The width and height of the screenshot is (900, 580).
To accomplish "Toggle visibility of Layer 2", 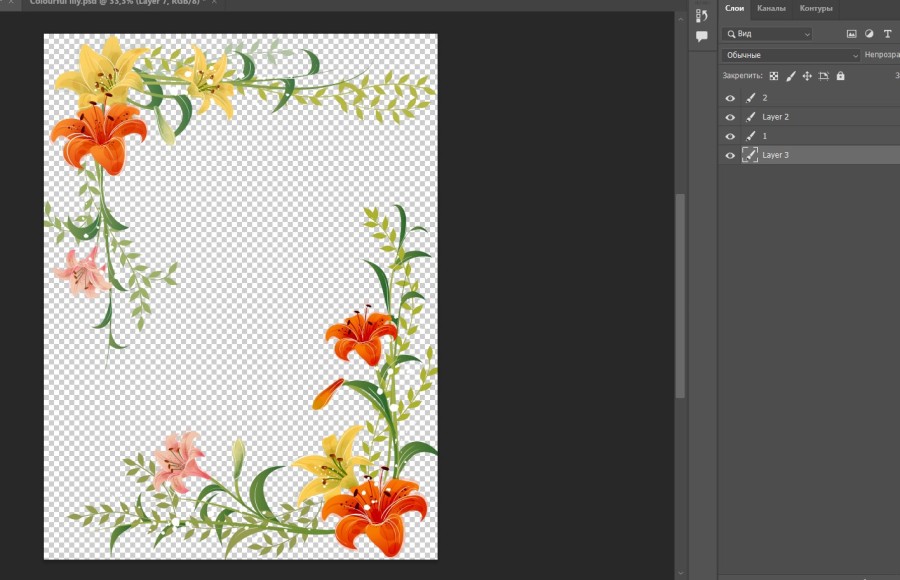I will pyautogui.click(x=730, y=117).
